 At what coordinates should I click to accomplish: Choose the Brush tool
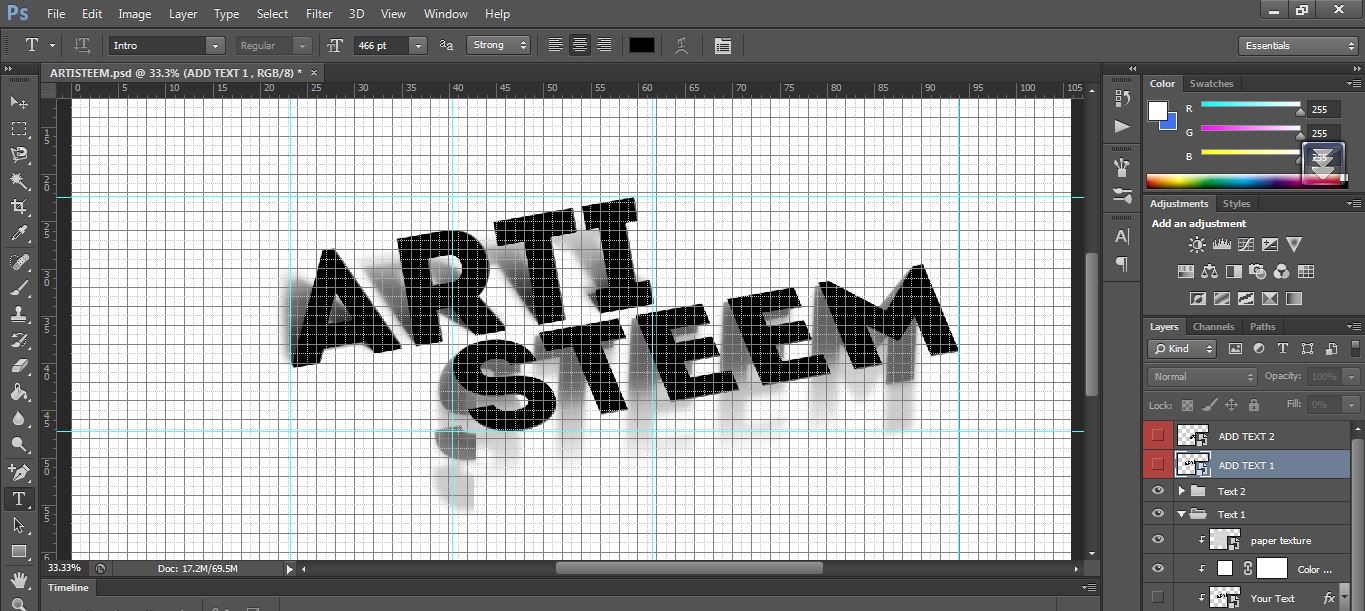pyautogui.click(x=19, y=288)
